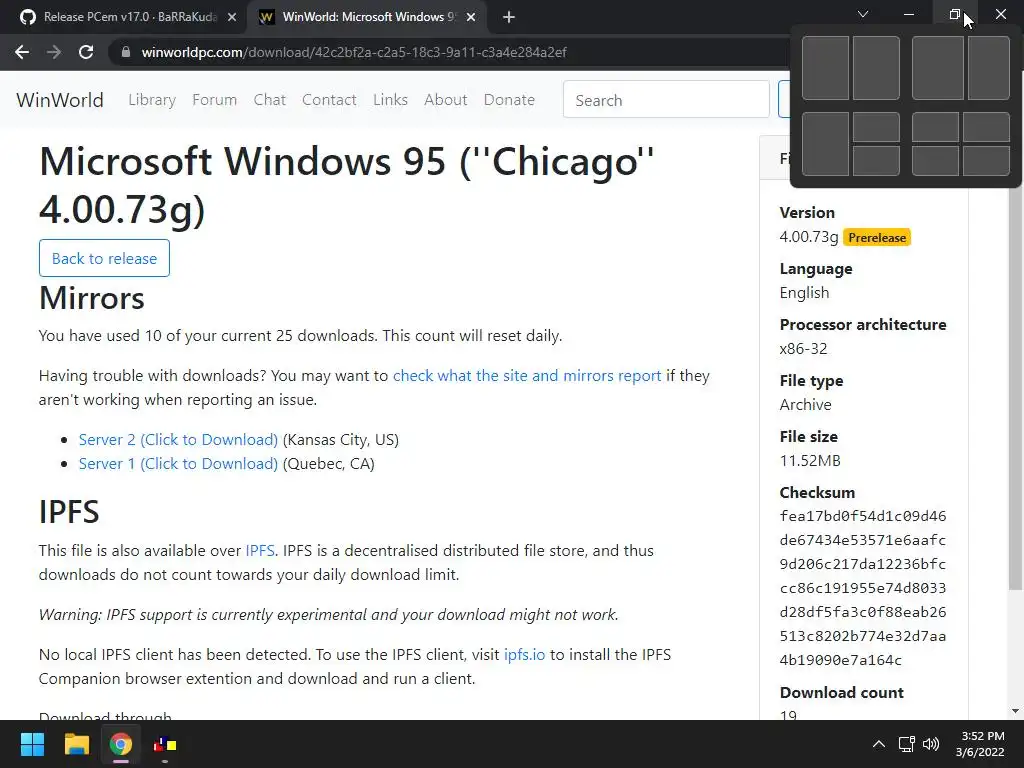Click the x86-32 architecture value
The width and height of the screenshot is (1024, 768).
click(x=803, y=349)
